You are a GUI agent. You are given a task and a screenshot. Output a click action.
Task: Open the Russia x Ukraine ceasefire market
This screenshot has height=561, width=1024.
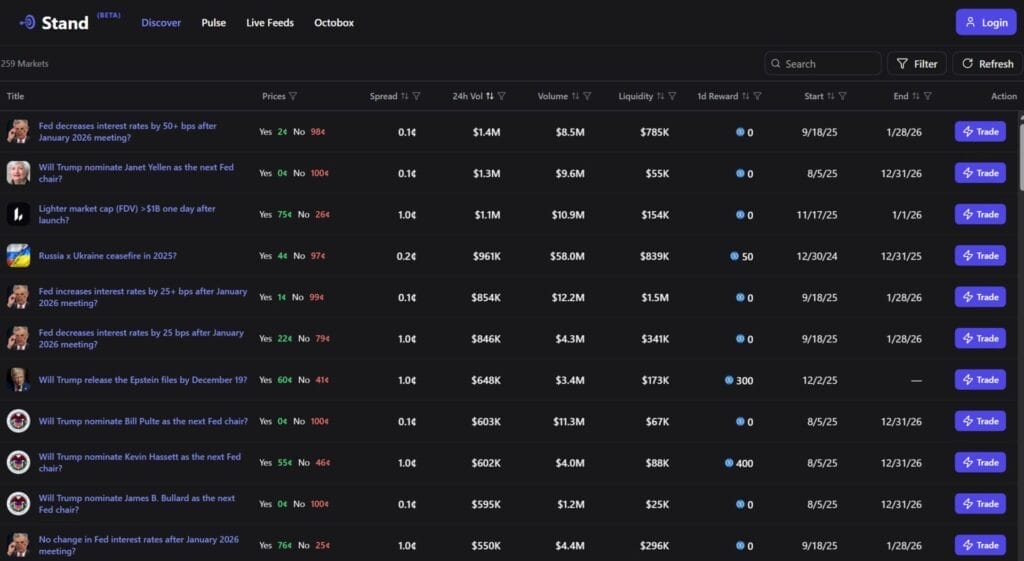coord(107,256)
